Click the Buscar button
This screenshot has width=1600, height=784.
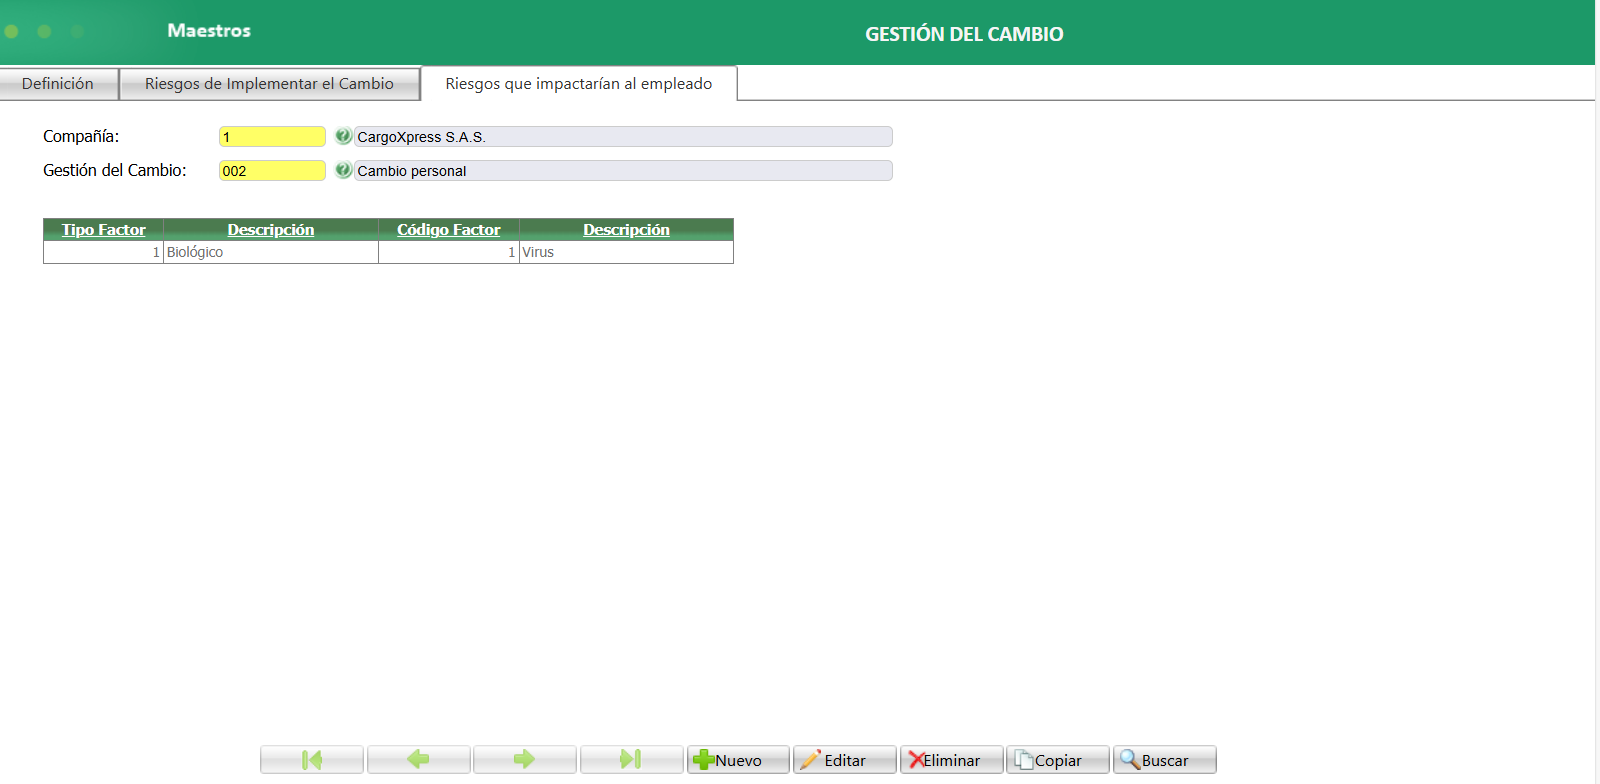click(1165, 760)
